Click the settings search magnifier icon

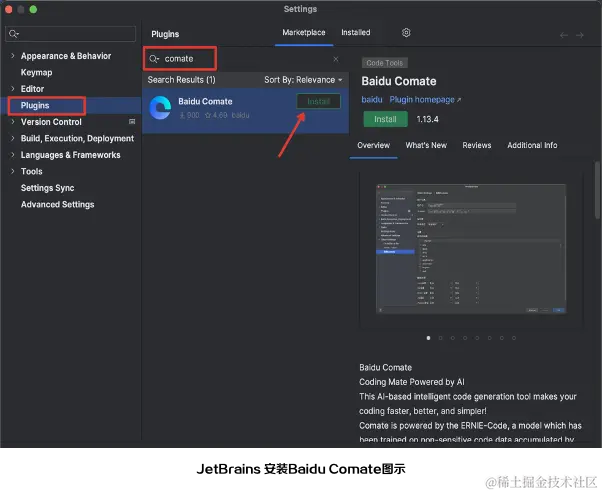(x=14, y=34)
